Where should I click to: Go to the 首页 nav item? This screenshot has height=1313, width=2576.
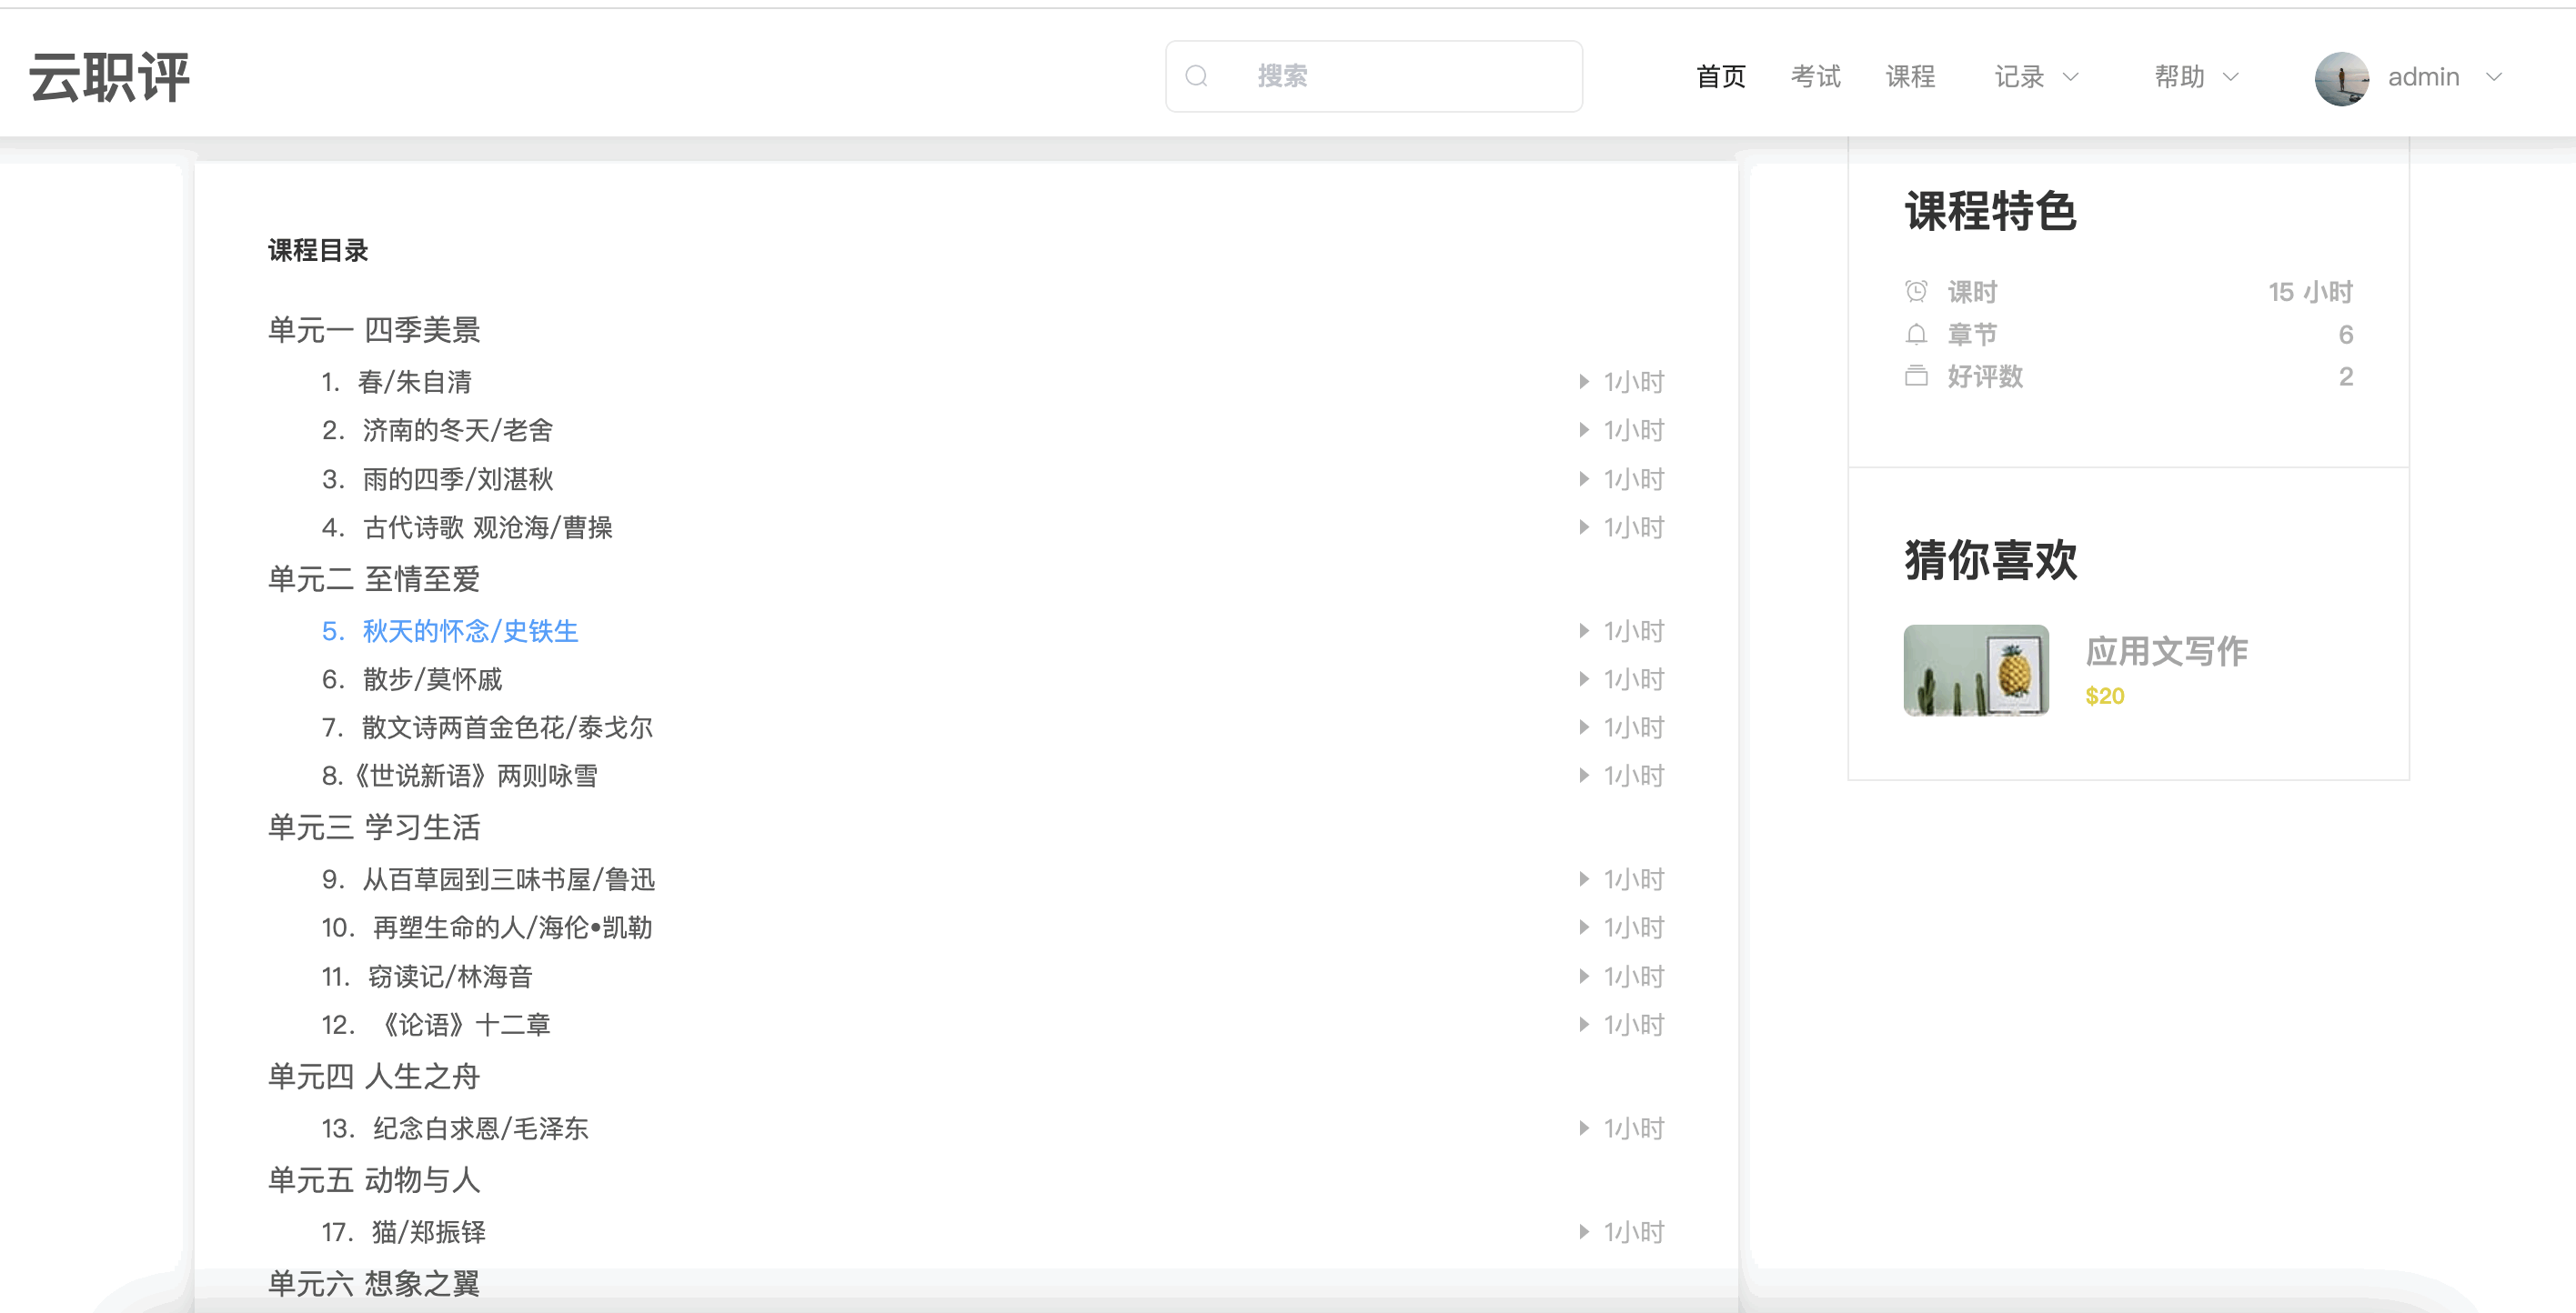tap(1721, 77)
